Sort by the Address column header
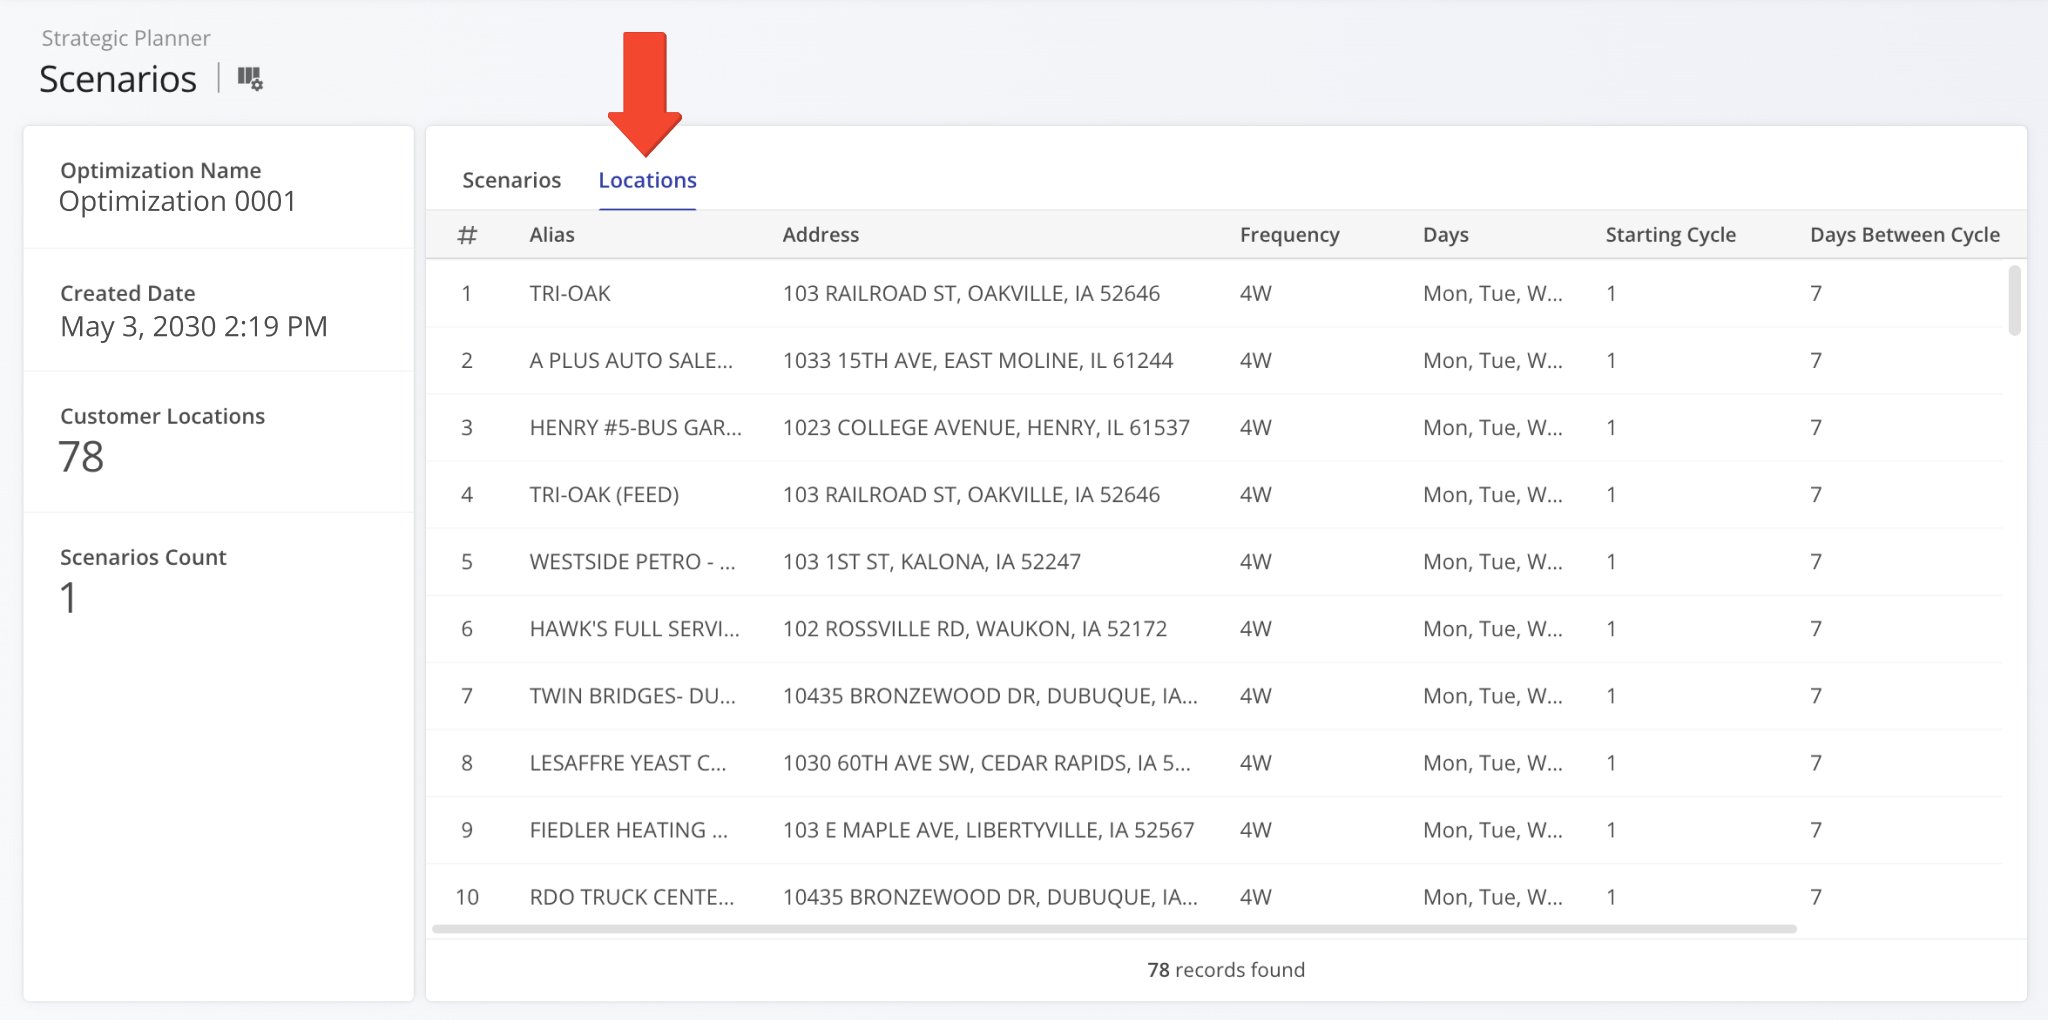Image resolution: width=2048 pixels, height=1020 pixels. pos(820,234)
